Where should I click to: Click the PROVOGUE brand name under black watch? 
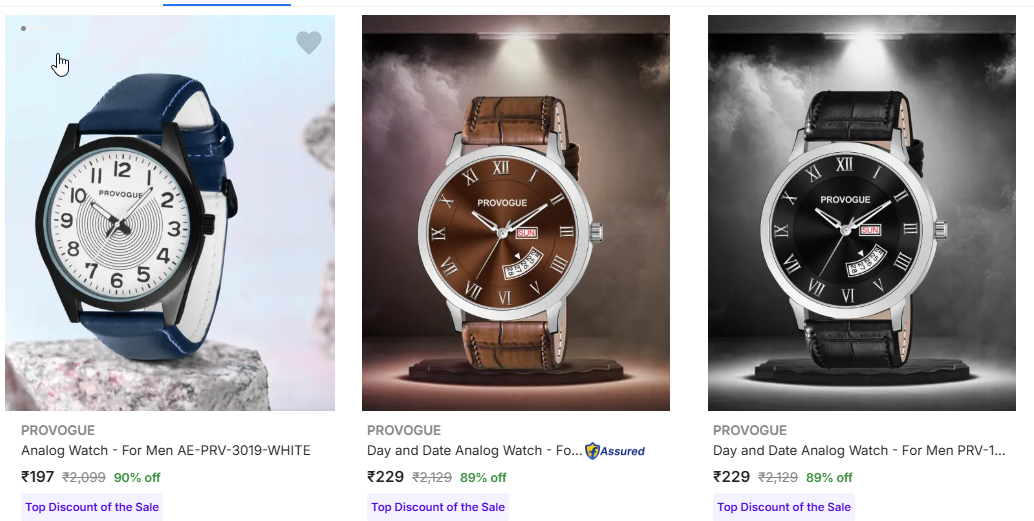pos(750,431)
